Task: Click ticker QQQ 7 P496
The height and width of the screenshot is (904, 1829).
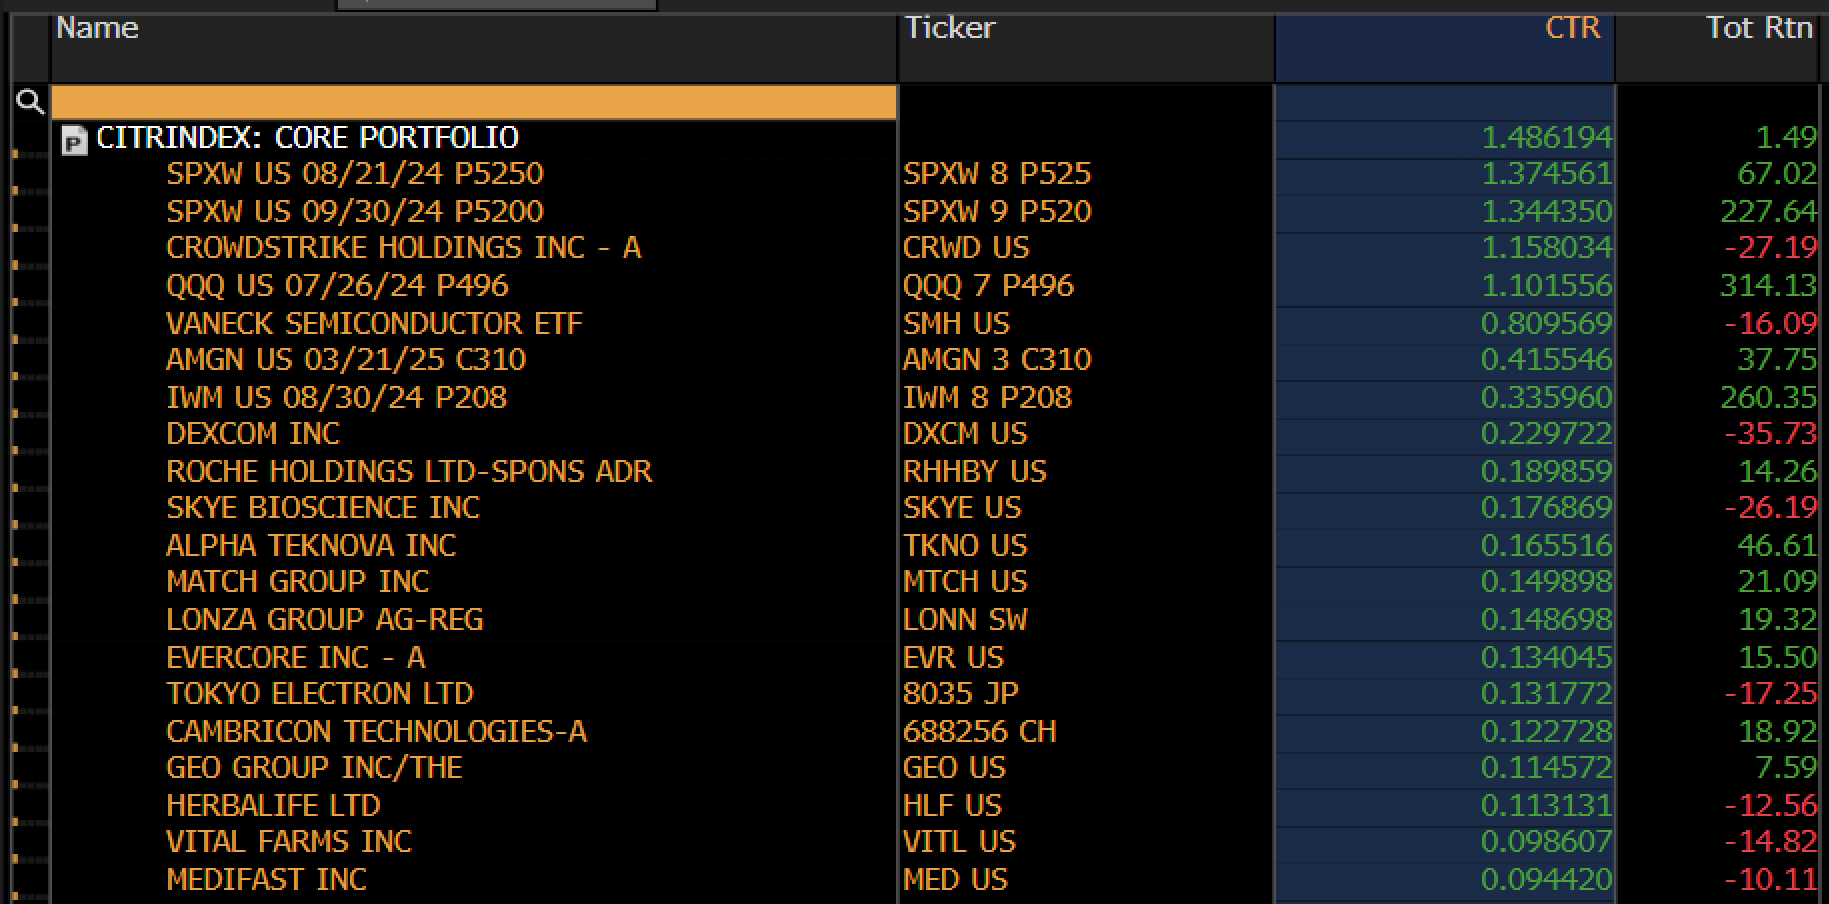Action: pyautogui.click(x=988, y=285)
